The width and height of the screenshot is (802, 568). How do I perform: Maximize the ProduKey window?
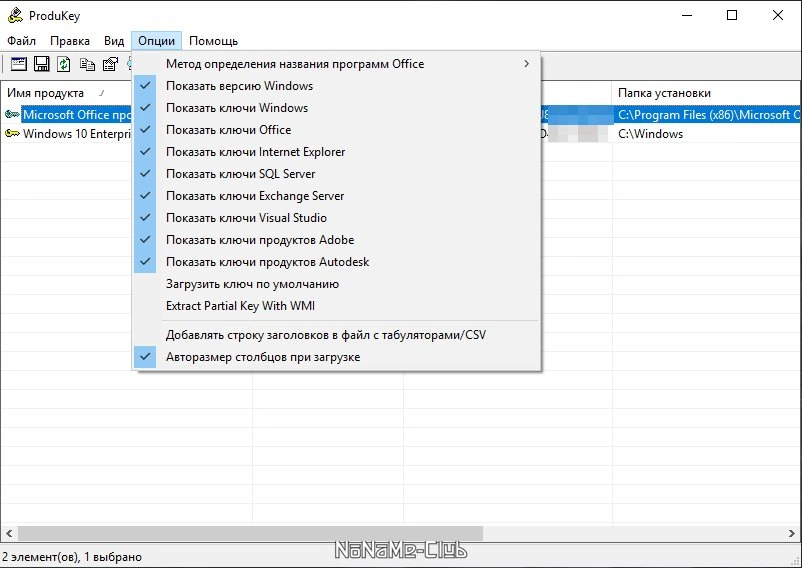(x=732, y=15)
